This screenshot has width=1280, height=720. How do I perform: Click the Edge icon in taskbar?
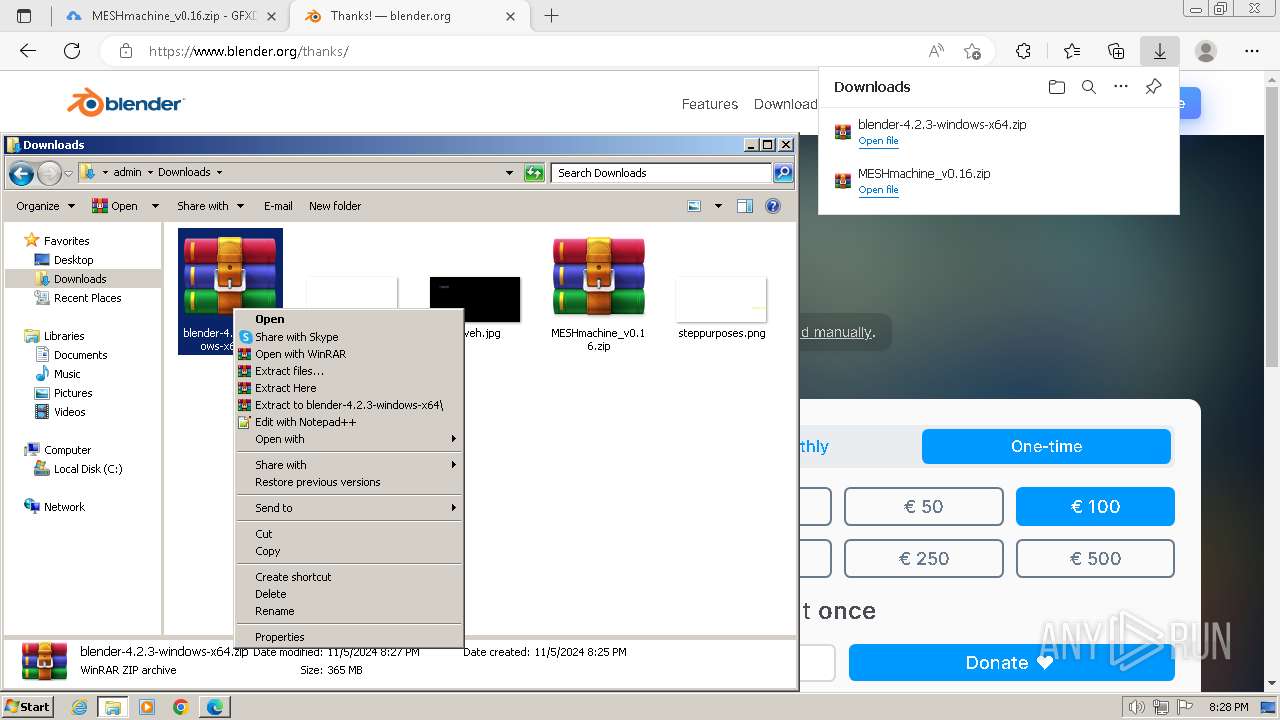(x=215, y=707)
